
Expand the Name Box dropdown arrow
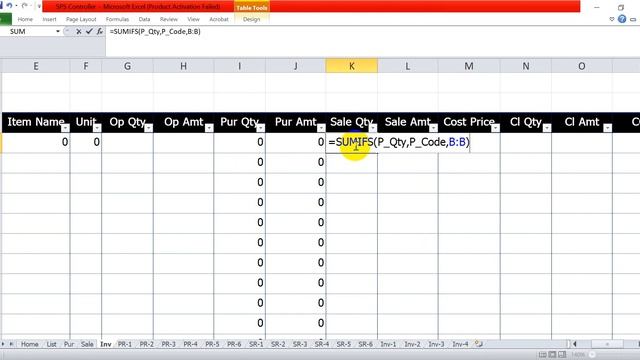click(58, 31)
